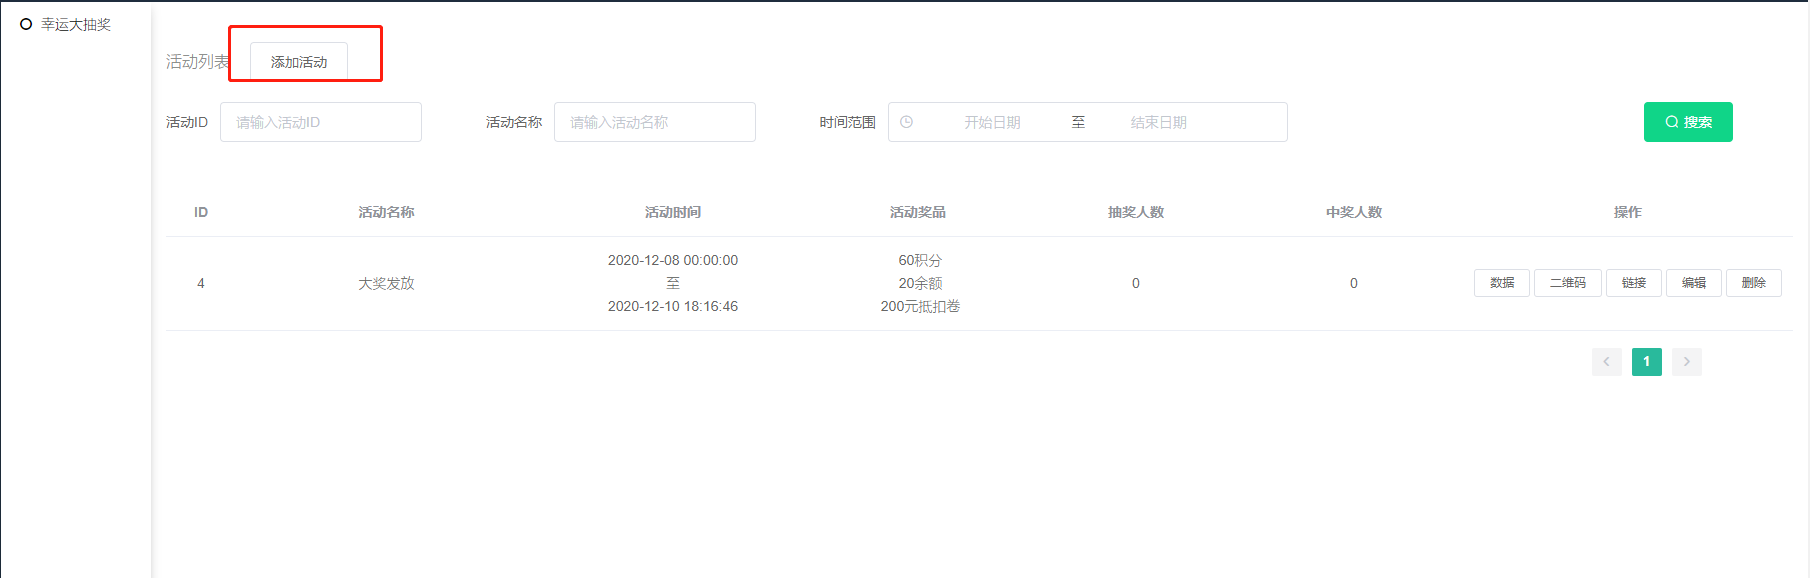Focus the 活动名称 input field
The height and width of the screenshot is (578, 1810).
click(x=655, y=122)
